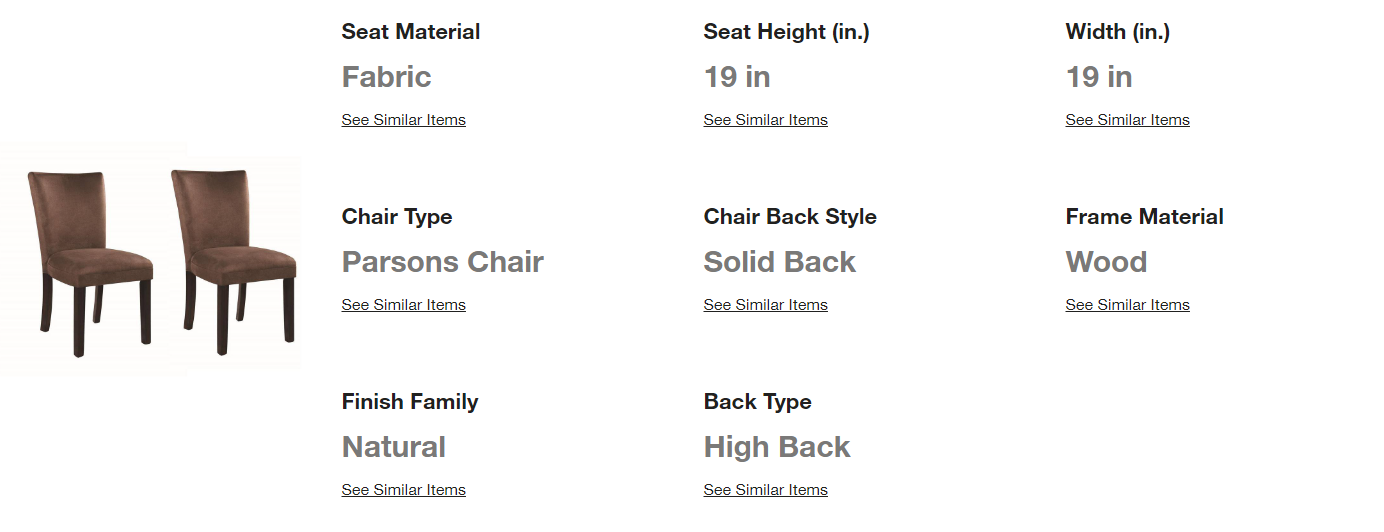Click the Wood frame material value
This screenshot has height=532, width=1384.
coord(1106,262)
